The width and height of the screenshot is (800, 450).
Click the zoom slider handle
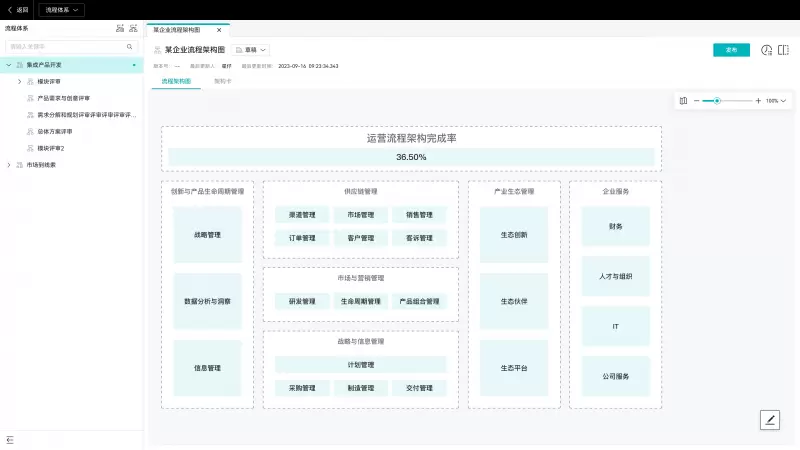[717, 101]
